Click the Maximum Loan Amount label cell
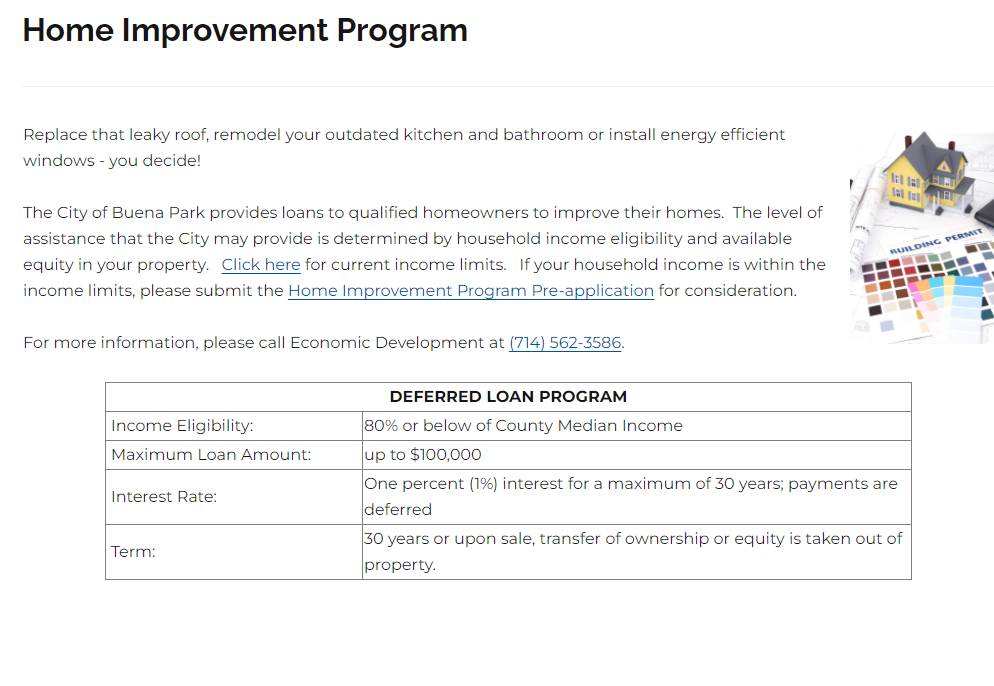The height and width of the screenshot is (686, 994). click(234, 455)
